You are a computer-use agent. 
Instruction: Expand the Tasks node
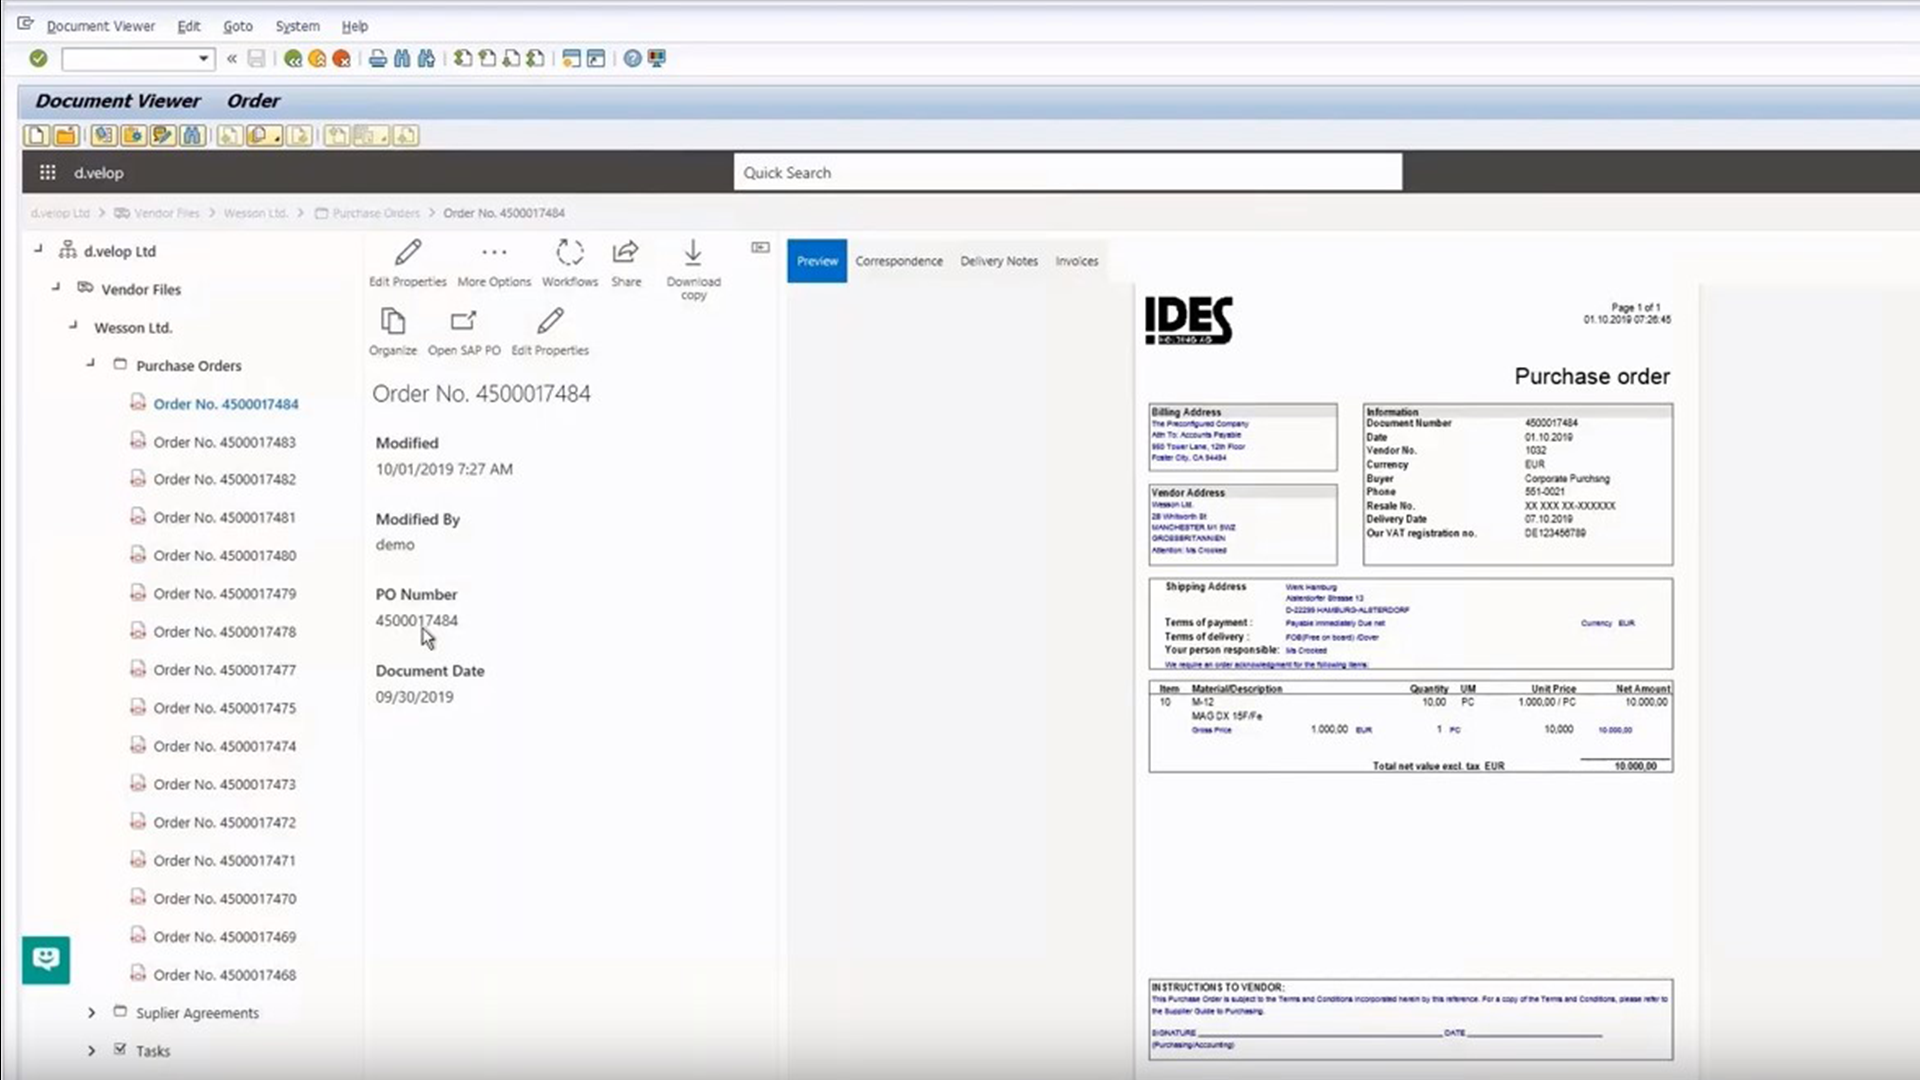[x=91, y=1051]
